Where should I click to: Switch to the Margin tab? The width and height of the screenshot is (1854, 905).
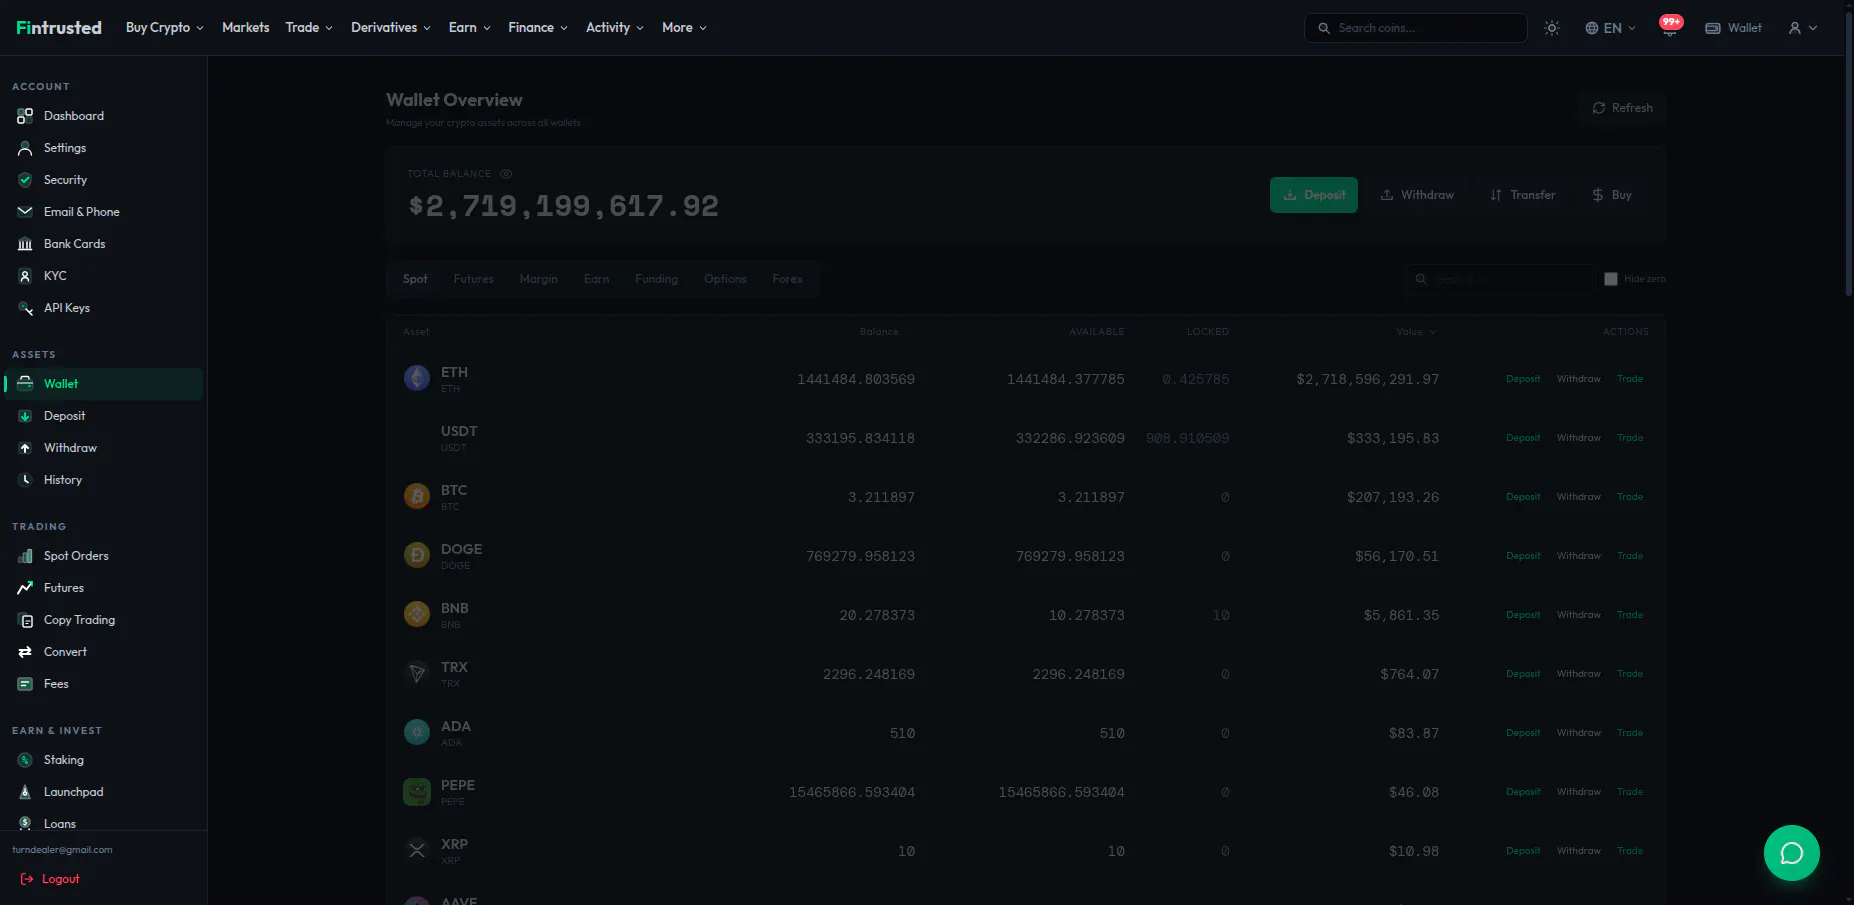pyautogui.click(x=539, y=279)
